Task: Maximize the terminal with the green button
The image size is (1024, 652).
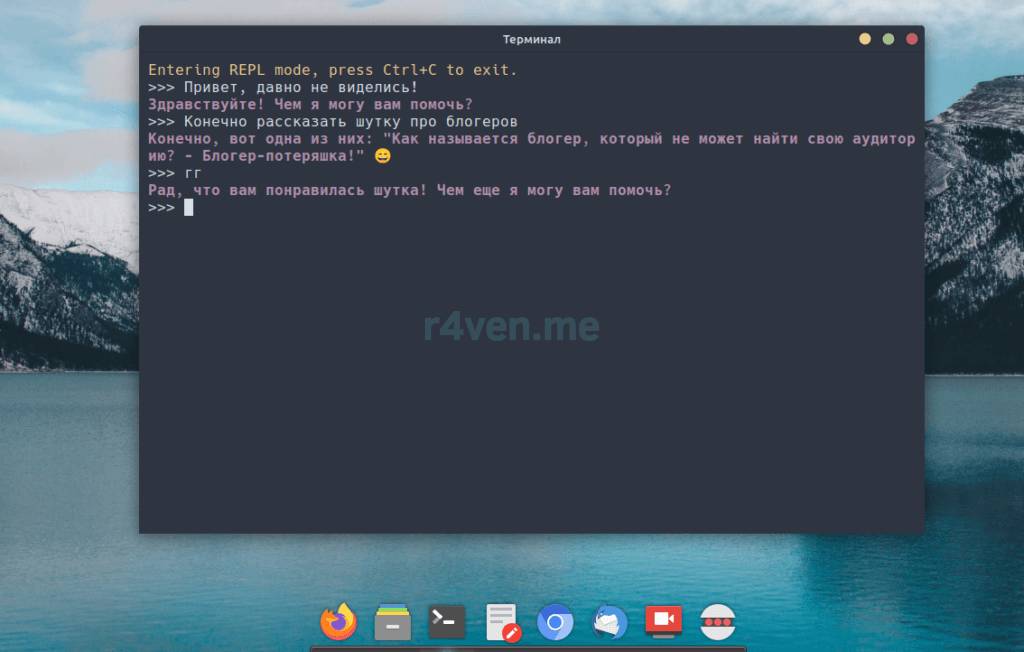Action: [x=888, y=39]
